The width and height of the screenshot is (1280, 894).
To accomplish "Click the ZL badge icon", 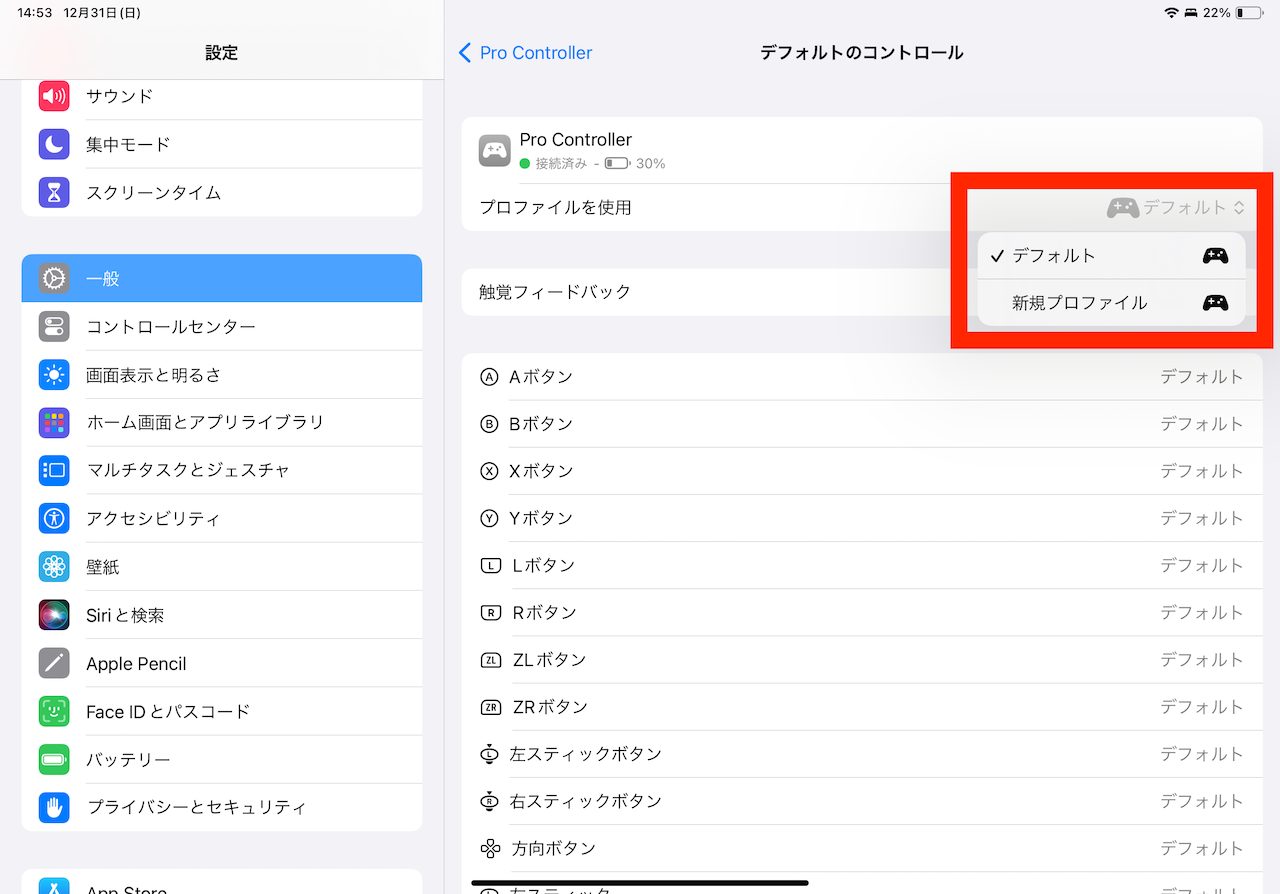I will tap(491, 660).
